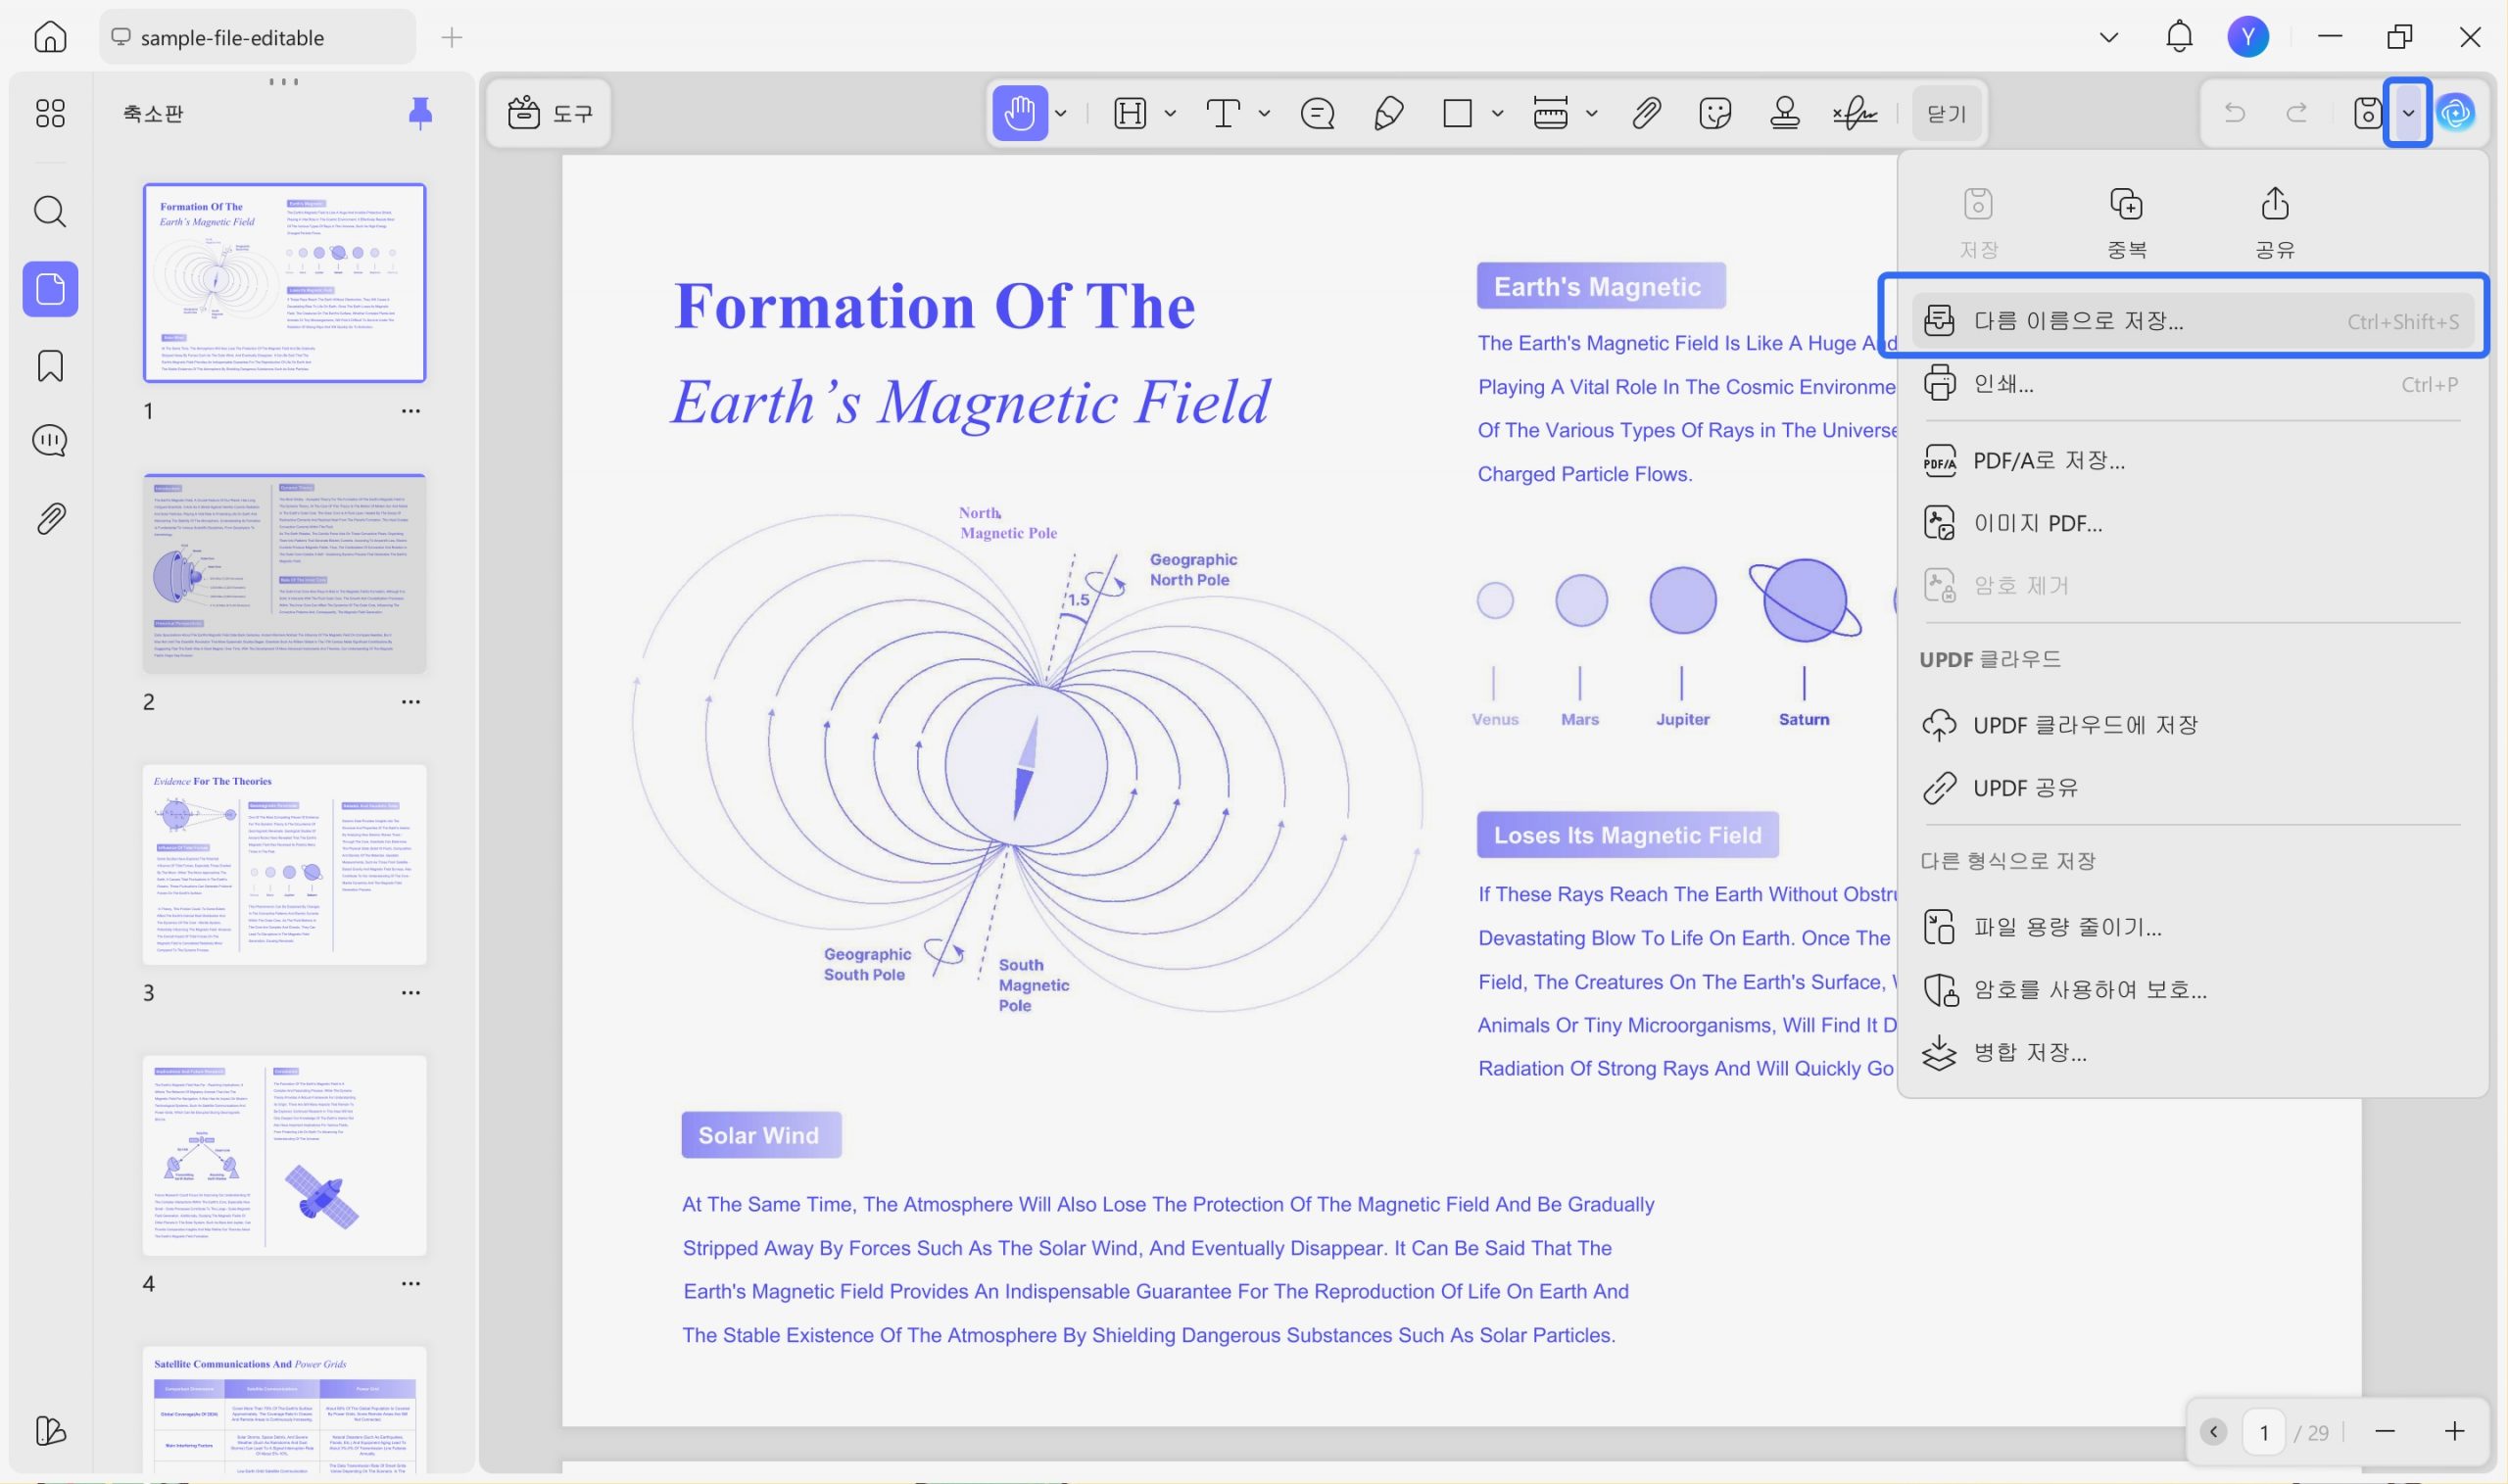Screen dimensions: 2508x1484
Task: Launch the UPDF AI assistant icon
Action: [2455, 113]
